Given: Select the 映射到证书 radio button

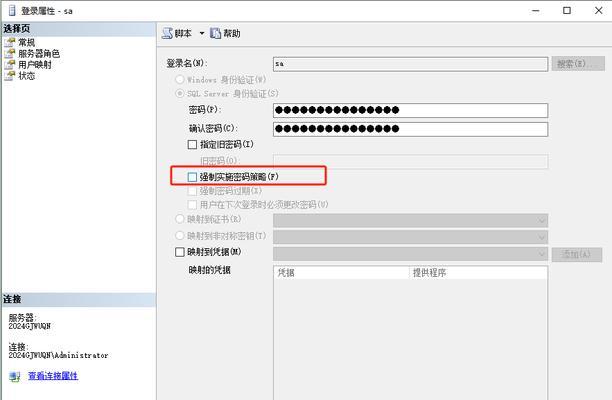Looking at the screenshot, I should point(180,219).
